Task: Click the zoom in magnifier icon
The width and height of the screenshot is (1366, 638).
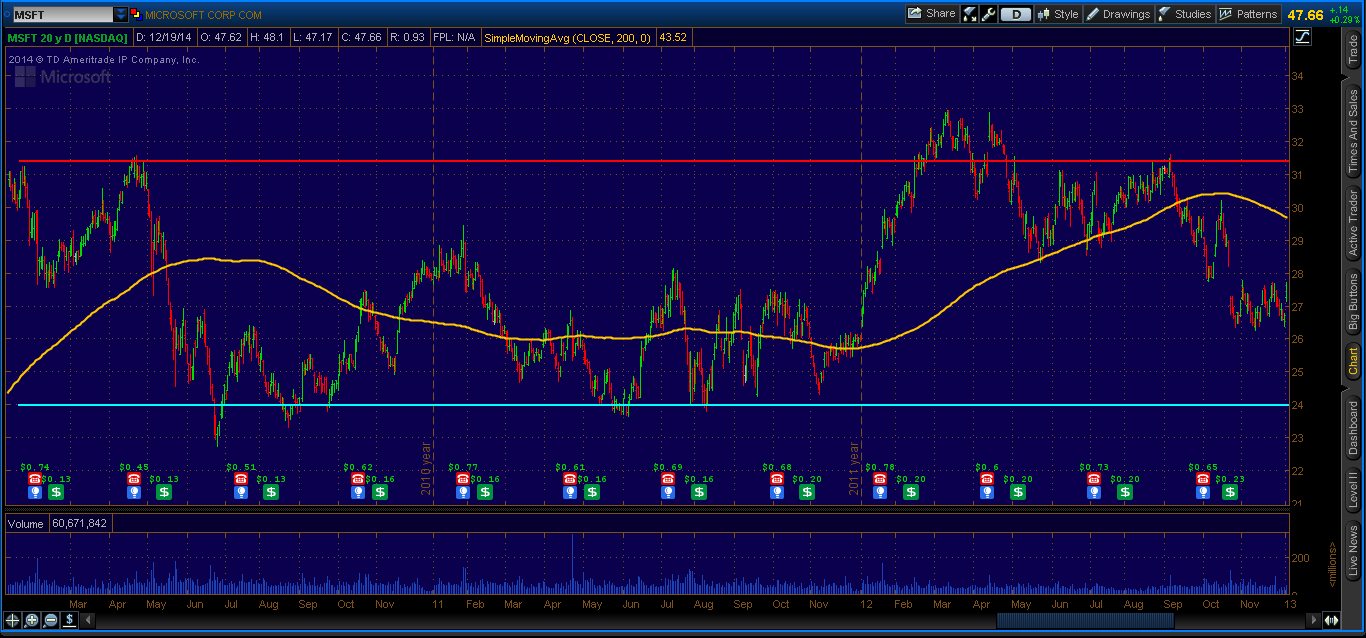Action: click(x=32, y=619)
